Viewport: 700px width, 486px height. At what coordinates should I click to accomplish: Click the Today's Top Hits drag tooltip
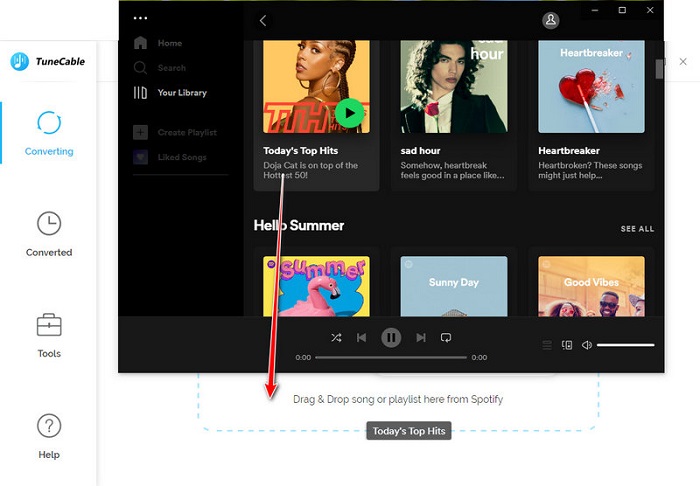[x=409, y=431]
